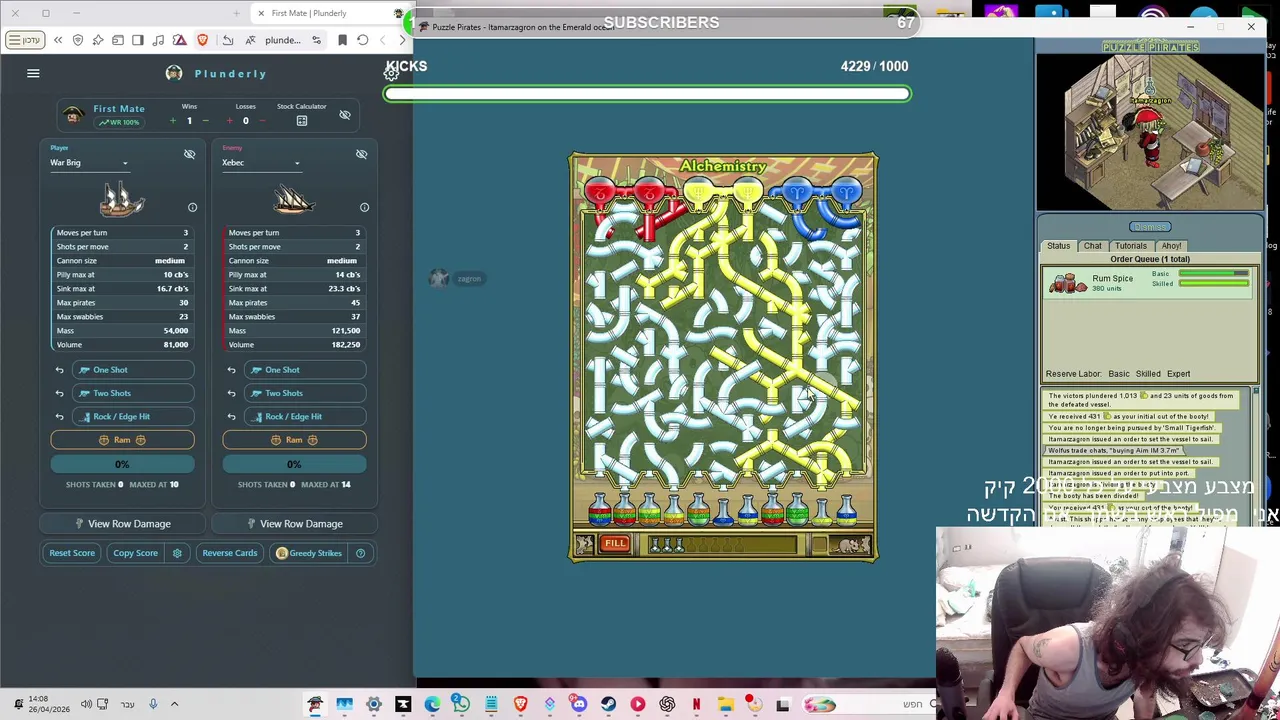Add Two Shots for the player
1280x720 pixels.
pyautogui.click(x=132, y=393)
